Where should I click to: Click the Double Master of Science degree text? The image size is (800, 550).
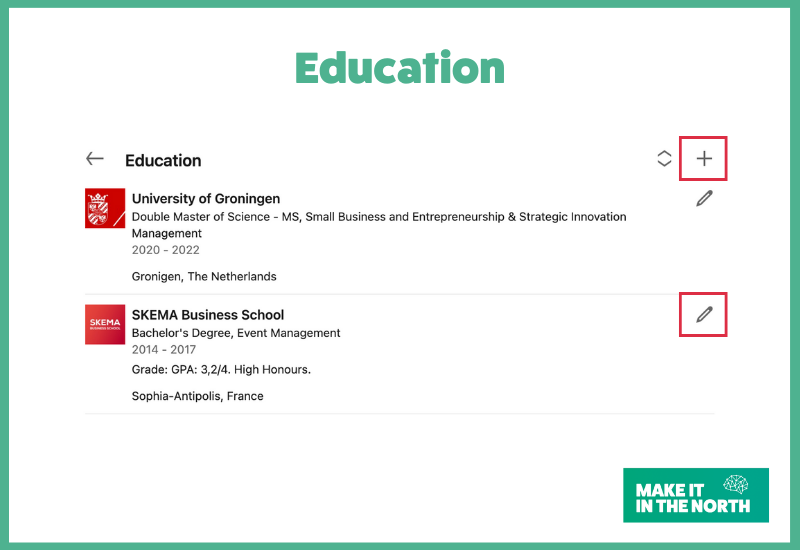379,217
